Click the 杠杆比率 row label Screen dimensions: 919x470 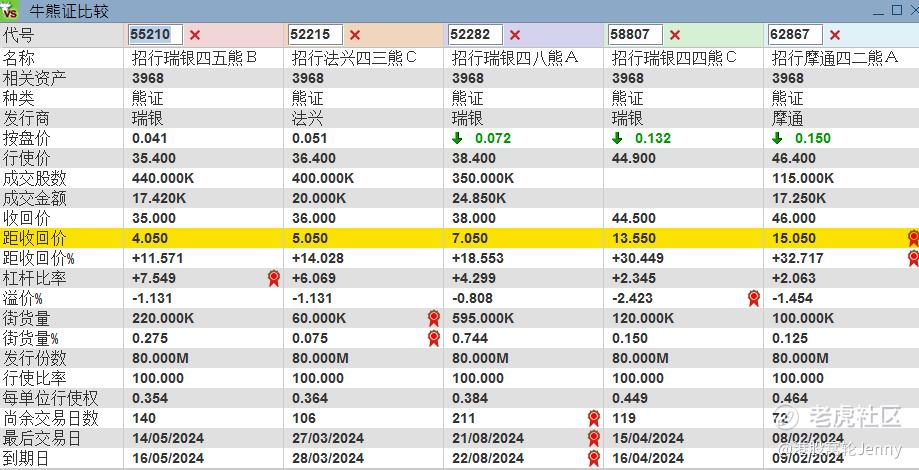[35, 278]
